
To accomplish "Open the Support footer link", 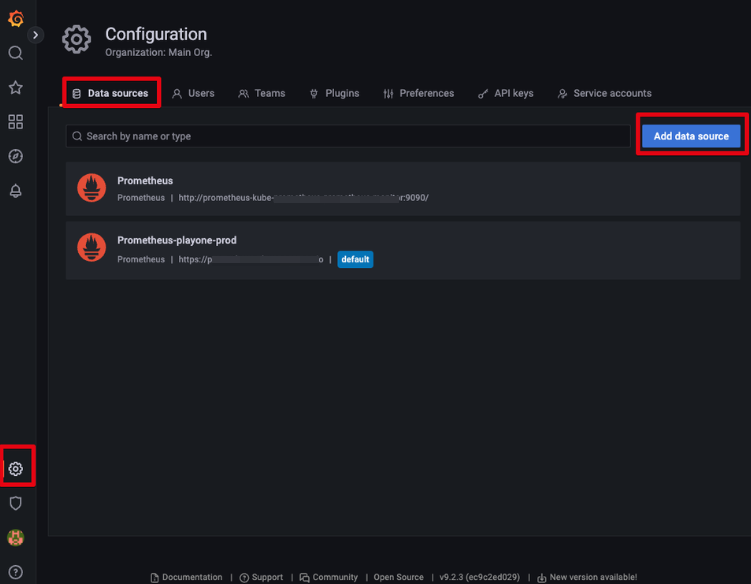I will [262, 577].
